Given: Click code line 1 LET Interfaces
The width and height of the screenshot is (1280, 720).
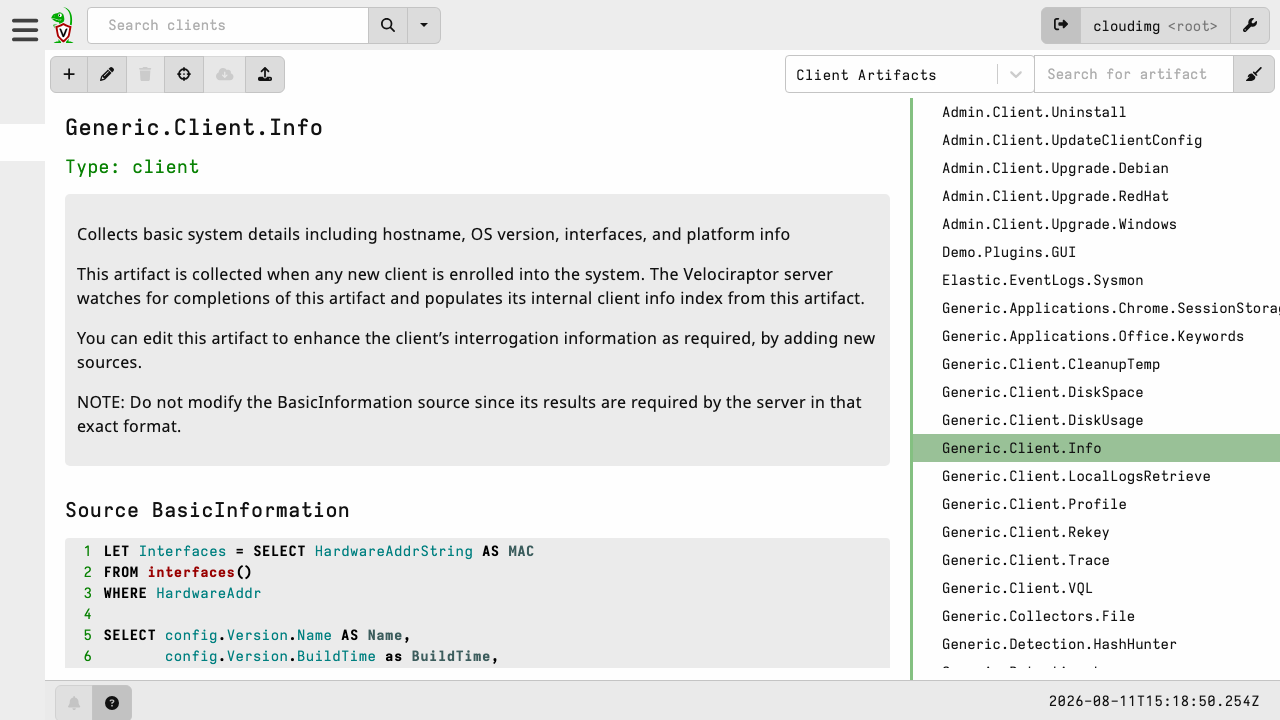Looking at the screenshot, I should 319,551.
